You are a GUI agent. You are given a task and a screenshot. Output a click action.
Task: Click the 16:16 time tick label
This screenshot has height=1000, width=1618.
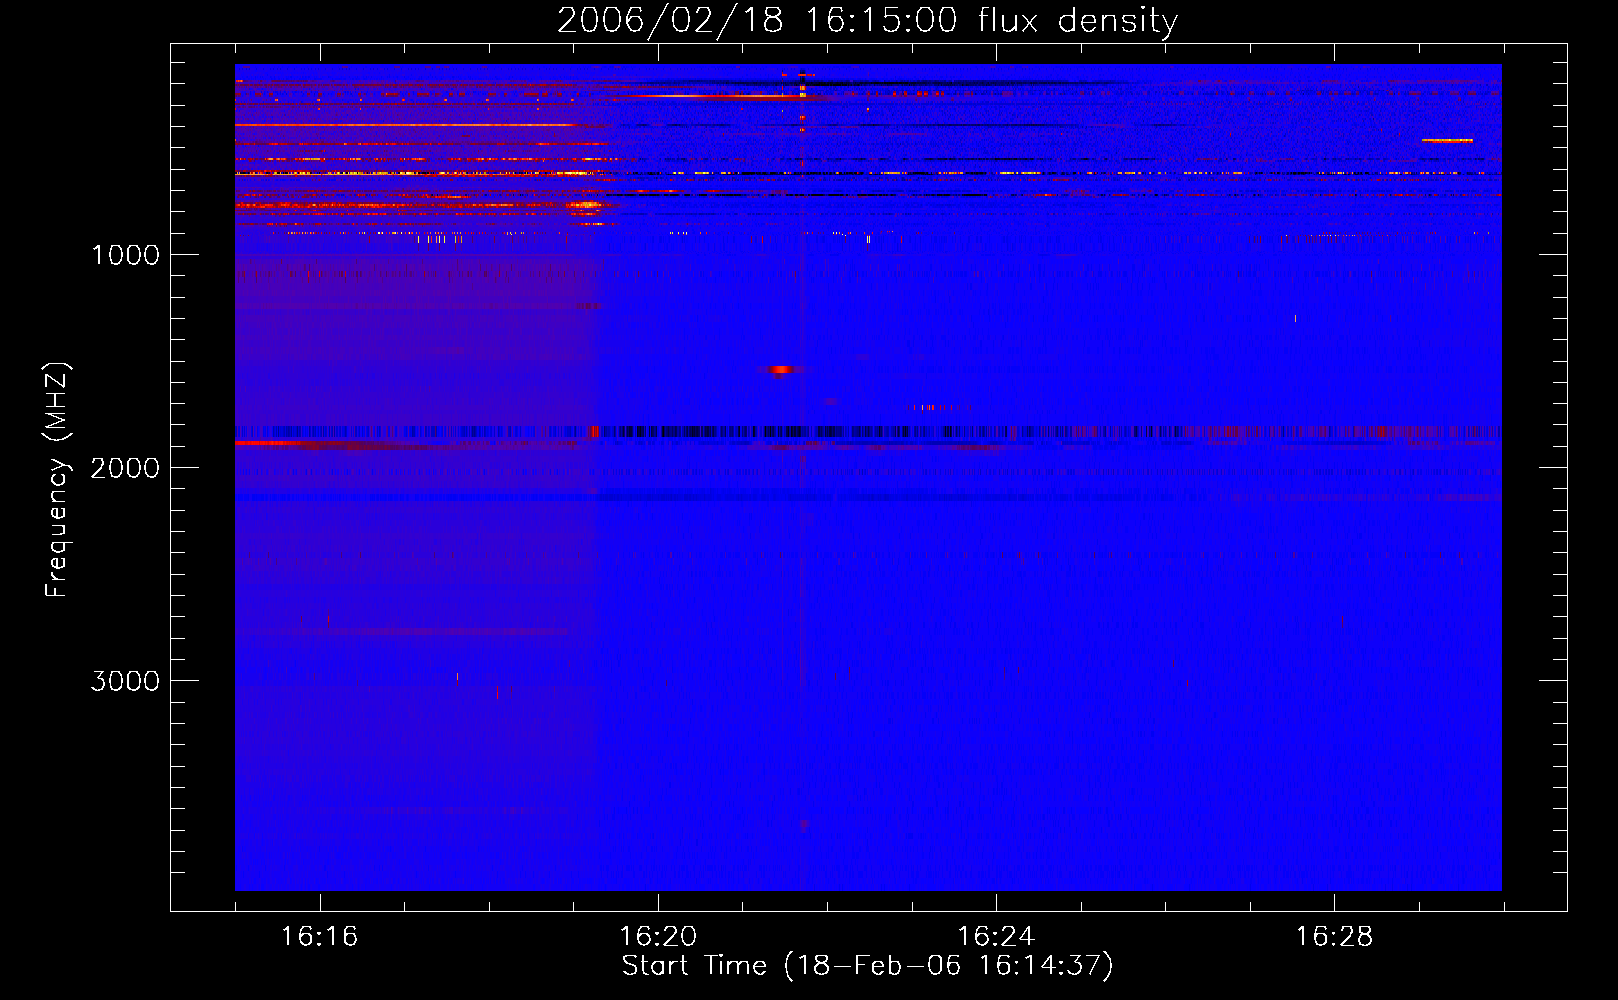pyautogui.click(x=319, y=936)
